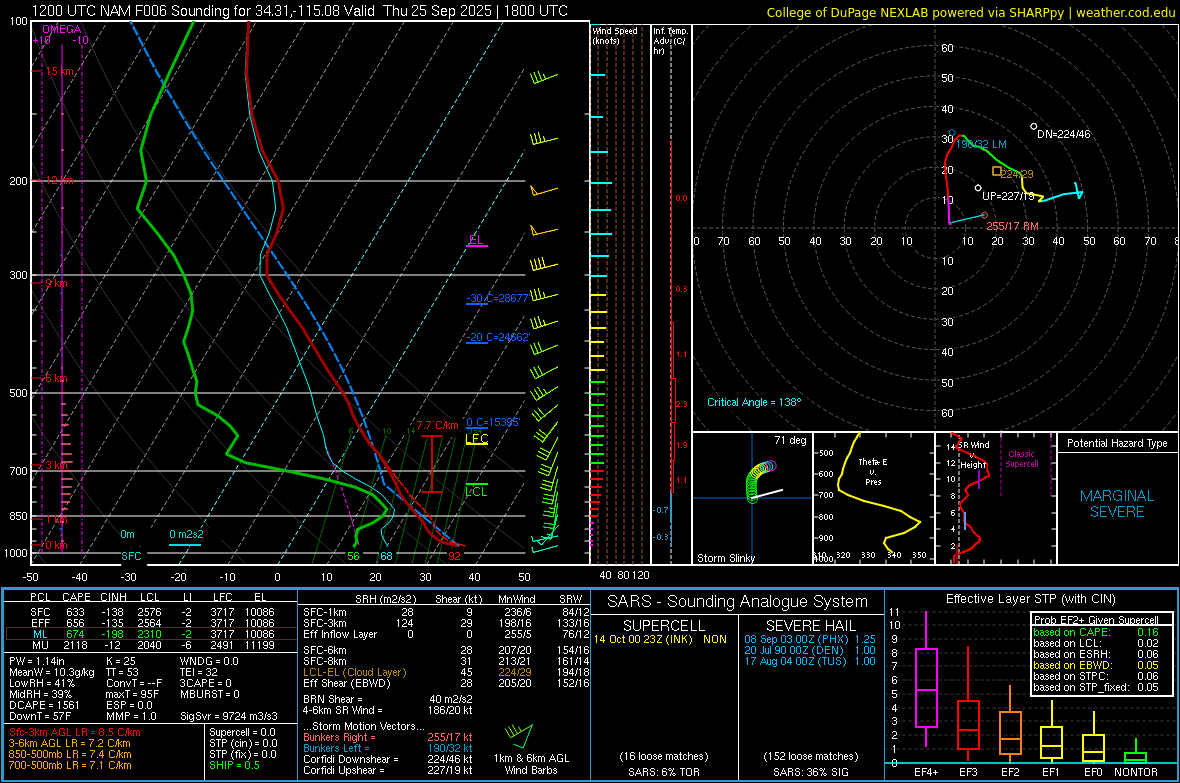Click the Effective Layer STP (with CIN) title
Viewport: 1180px width, 783px height.
1030,599
